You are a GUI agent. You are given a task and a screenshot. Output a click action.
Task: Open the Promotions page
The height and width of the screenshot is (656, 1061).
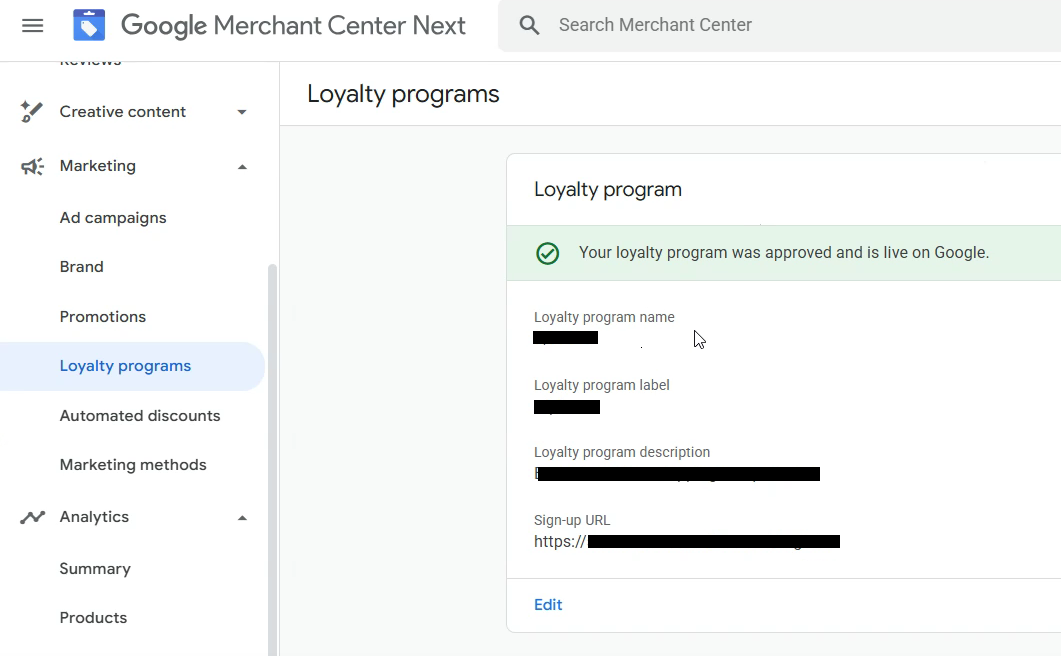tap(102, 316)
